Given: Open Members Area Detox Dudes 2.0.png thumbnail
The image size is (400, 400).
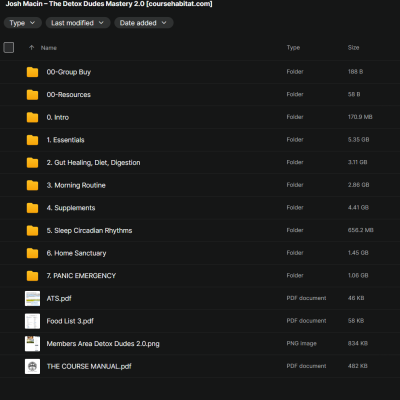Looking at the screenshot, I should [32, 344].
